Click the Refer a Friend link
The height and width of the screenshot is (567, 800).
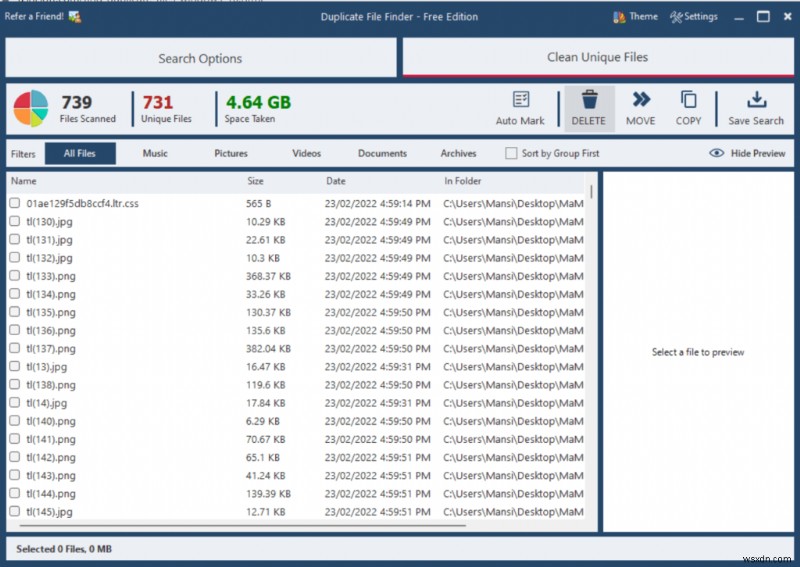pyautogui.click(x=34, y=17)
